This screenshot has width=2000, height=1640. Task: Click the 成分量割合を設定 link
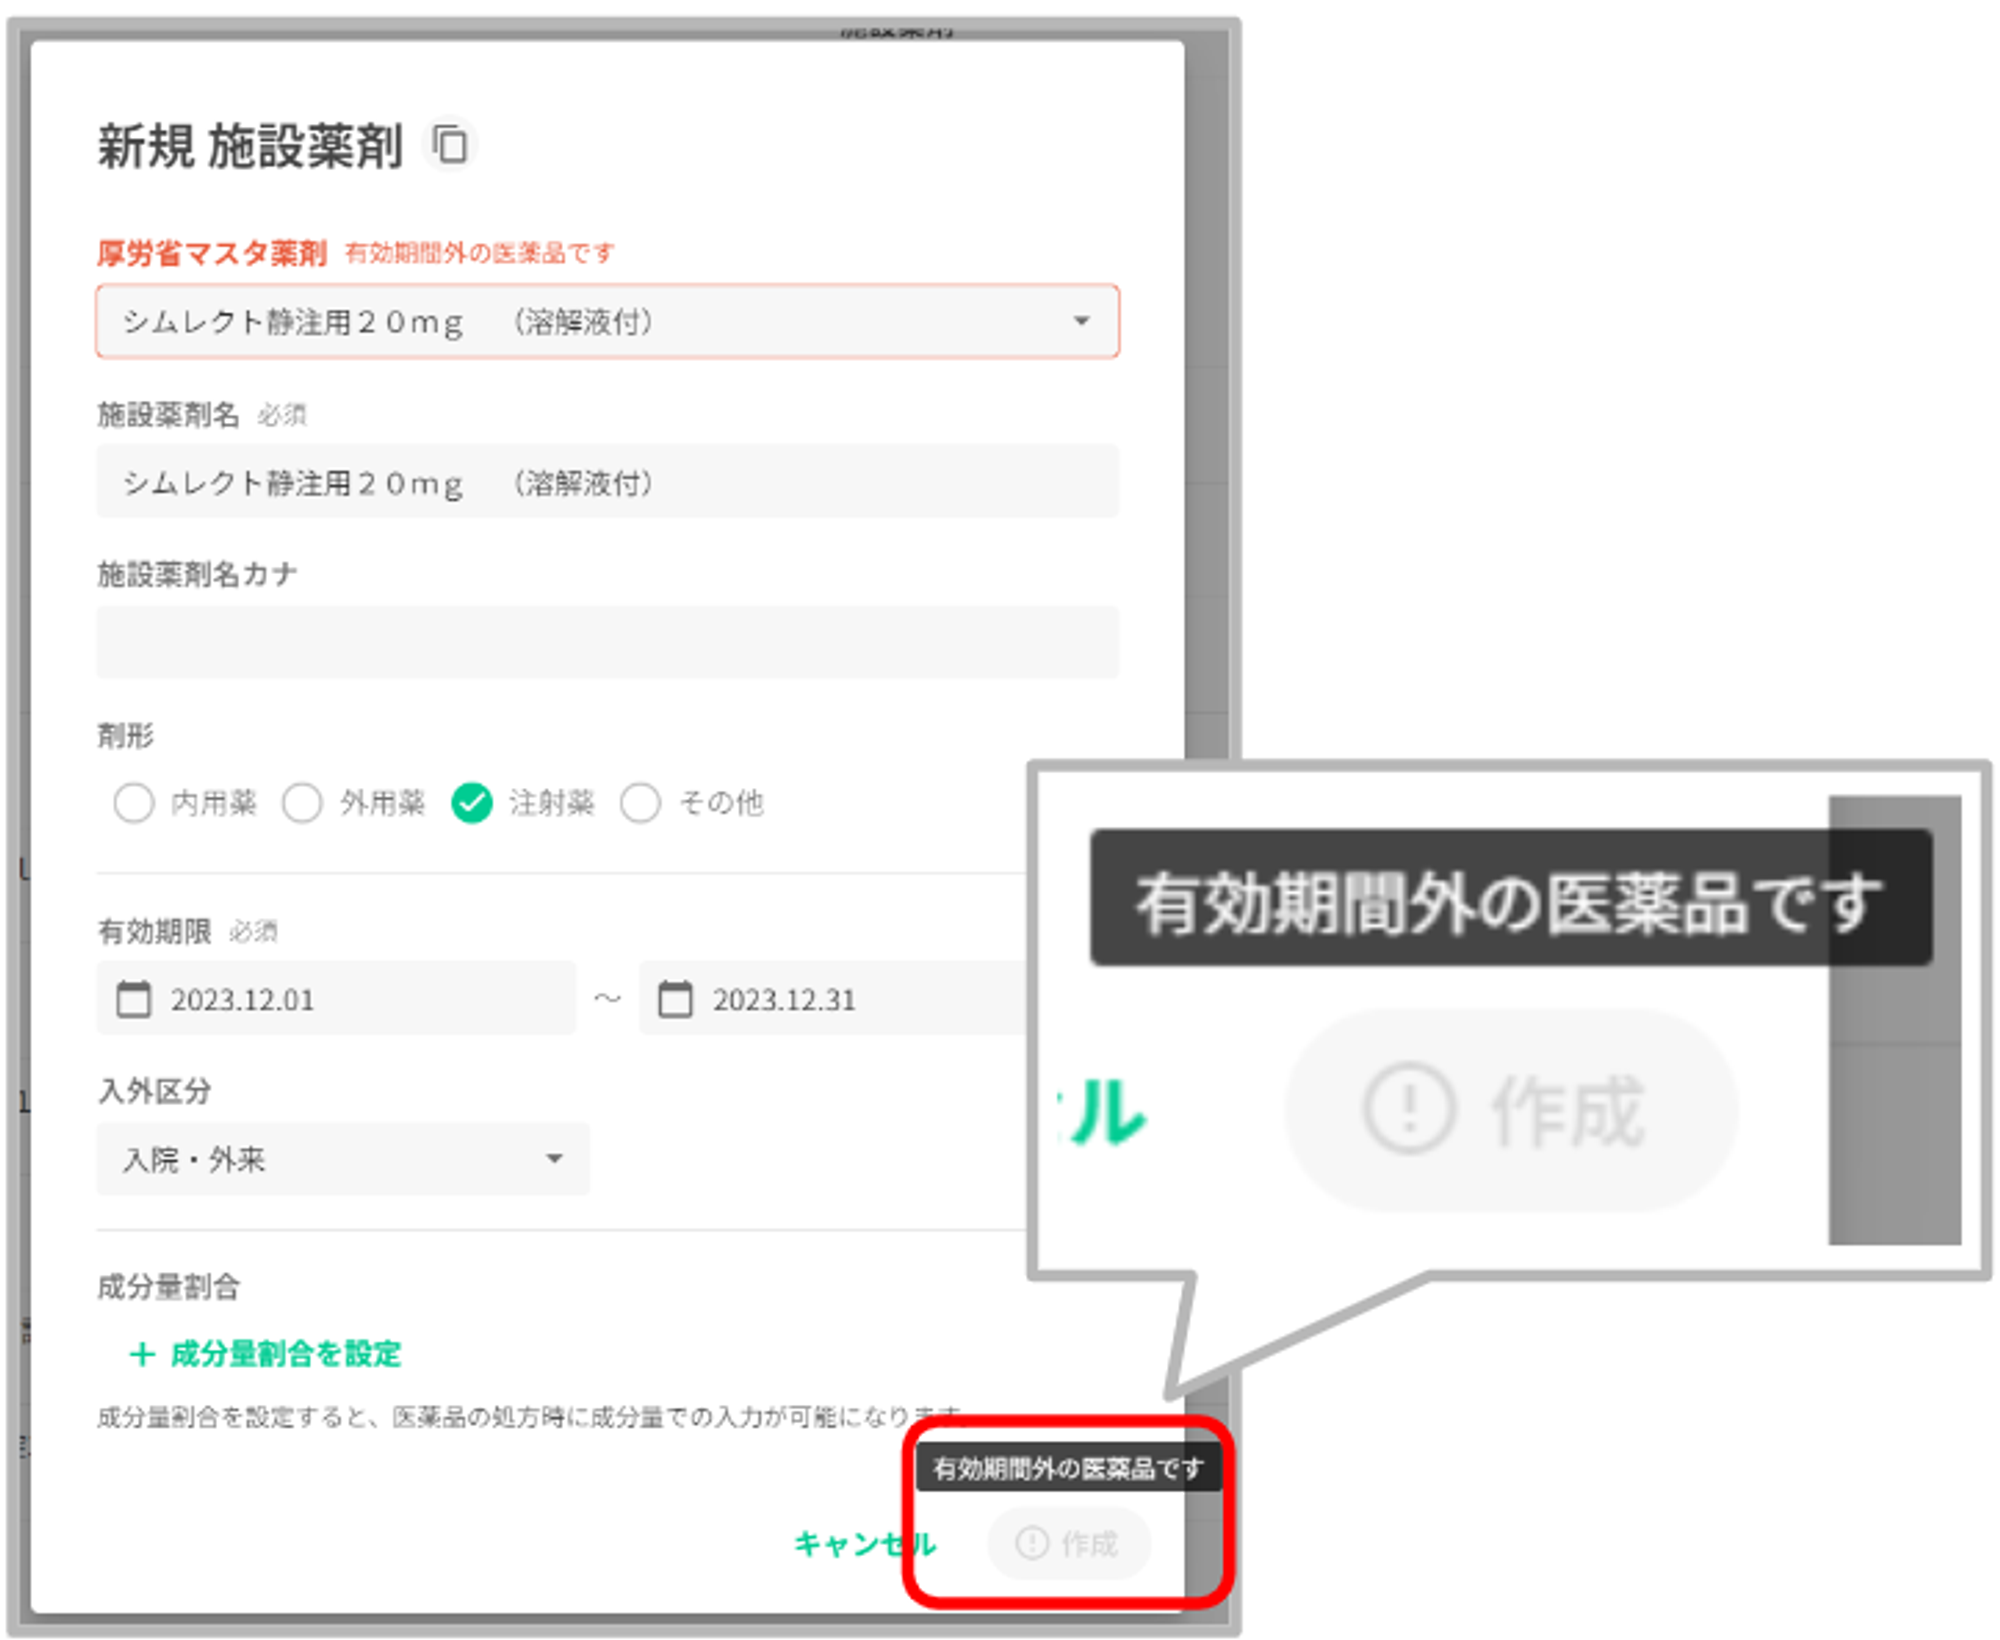[x=284, y=1354]
